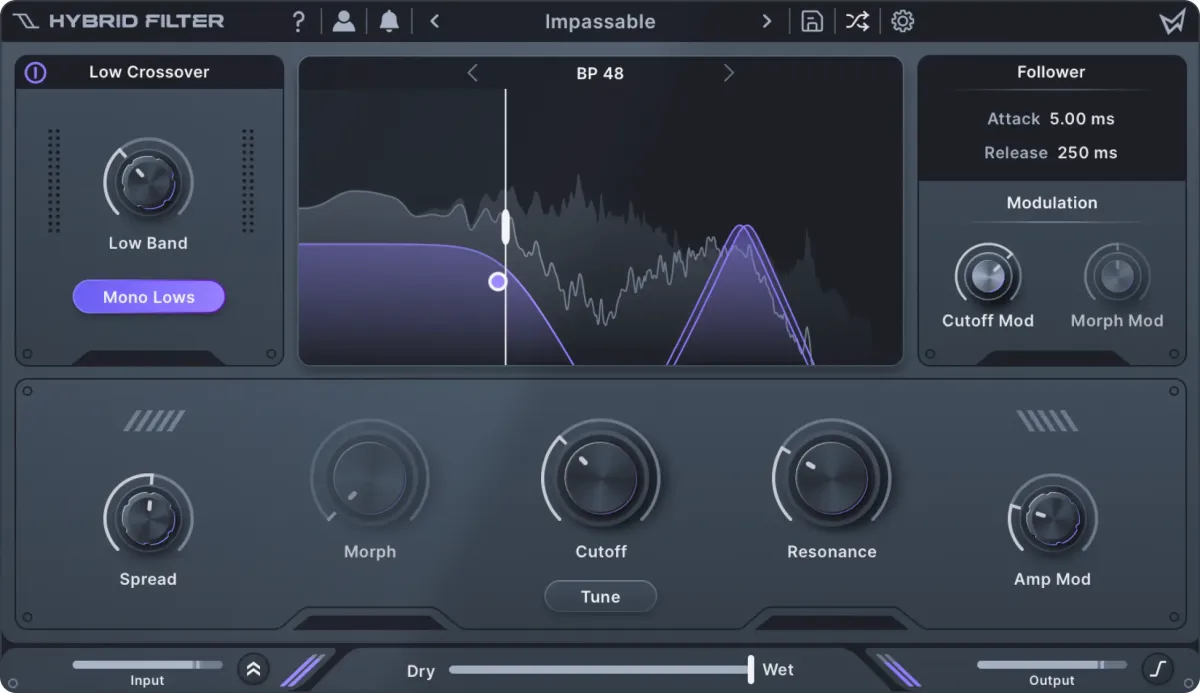Click the Follower panel heading
This screenshot has height=693, width=1200.
(1051, 72)
